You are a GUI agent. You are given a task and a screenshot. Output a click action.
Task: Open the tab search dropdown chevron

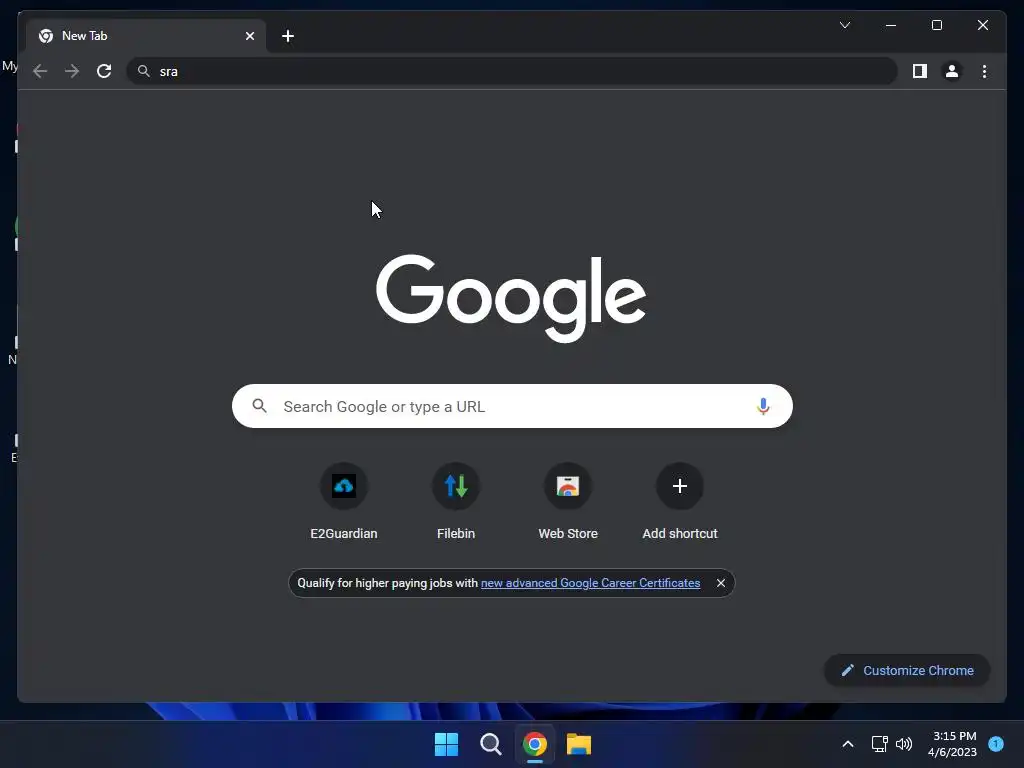(x=844, y=25)
